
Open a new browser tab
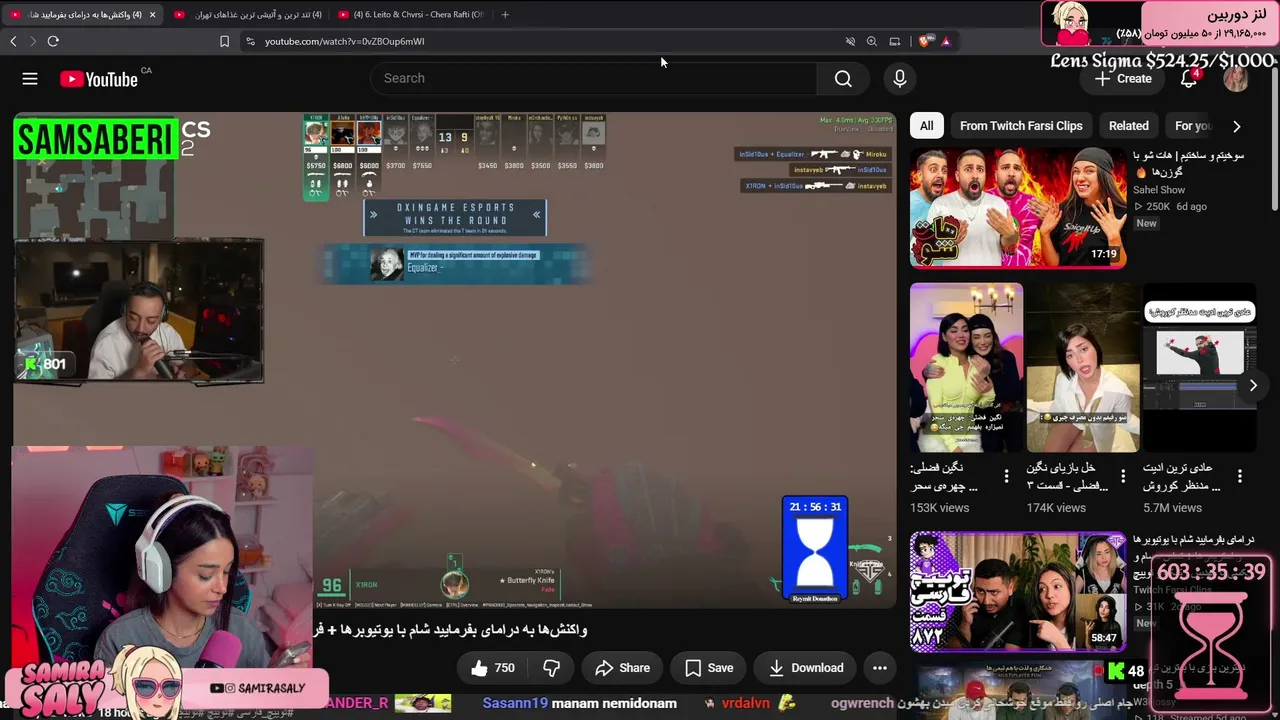pyautogui.click(x=505, y=15)
